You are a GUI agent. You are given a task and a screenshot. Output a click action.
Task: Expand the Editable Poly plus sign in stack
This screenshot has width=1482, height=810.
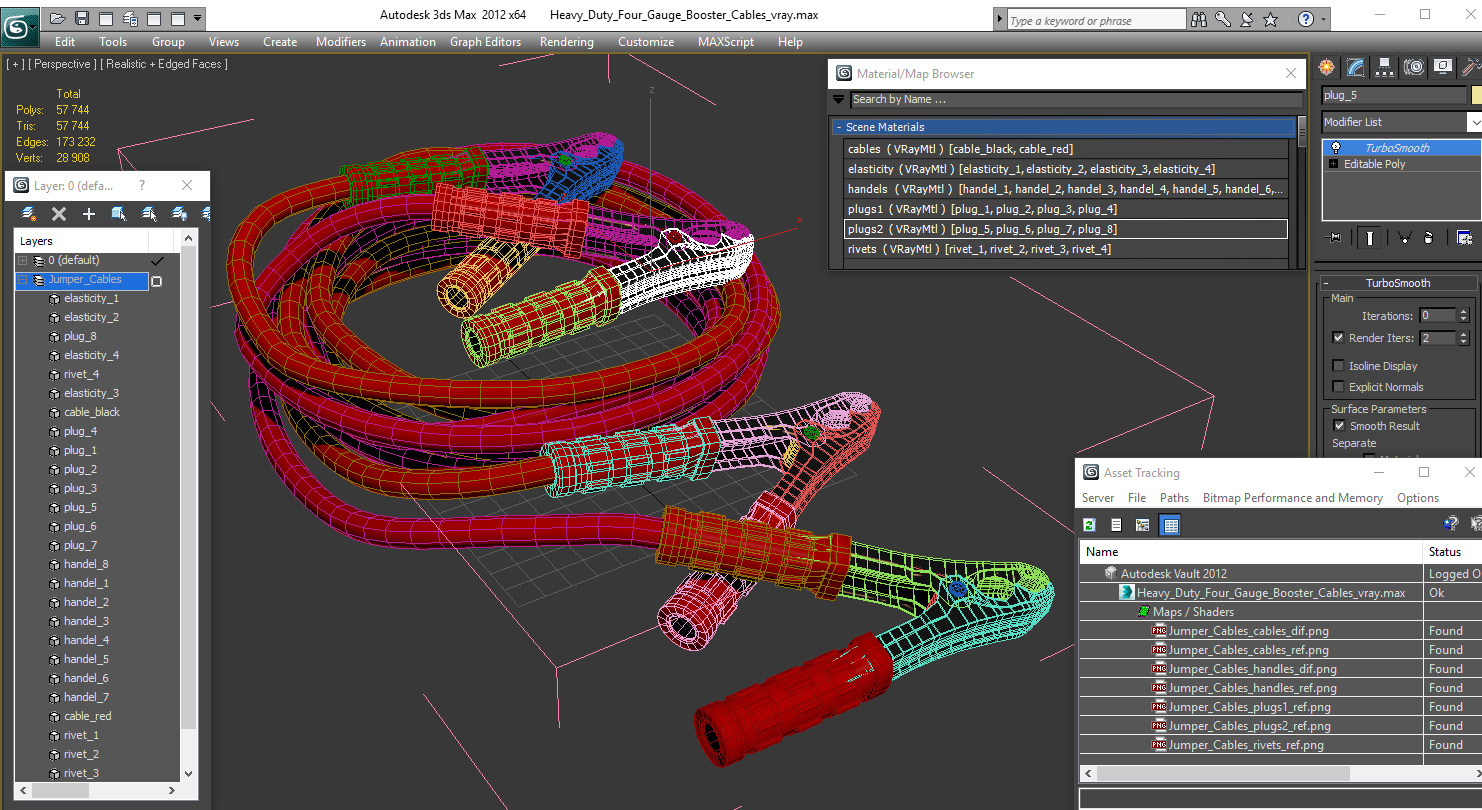(1333, 164)
